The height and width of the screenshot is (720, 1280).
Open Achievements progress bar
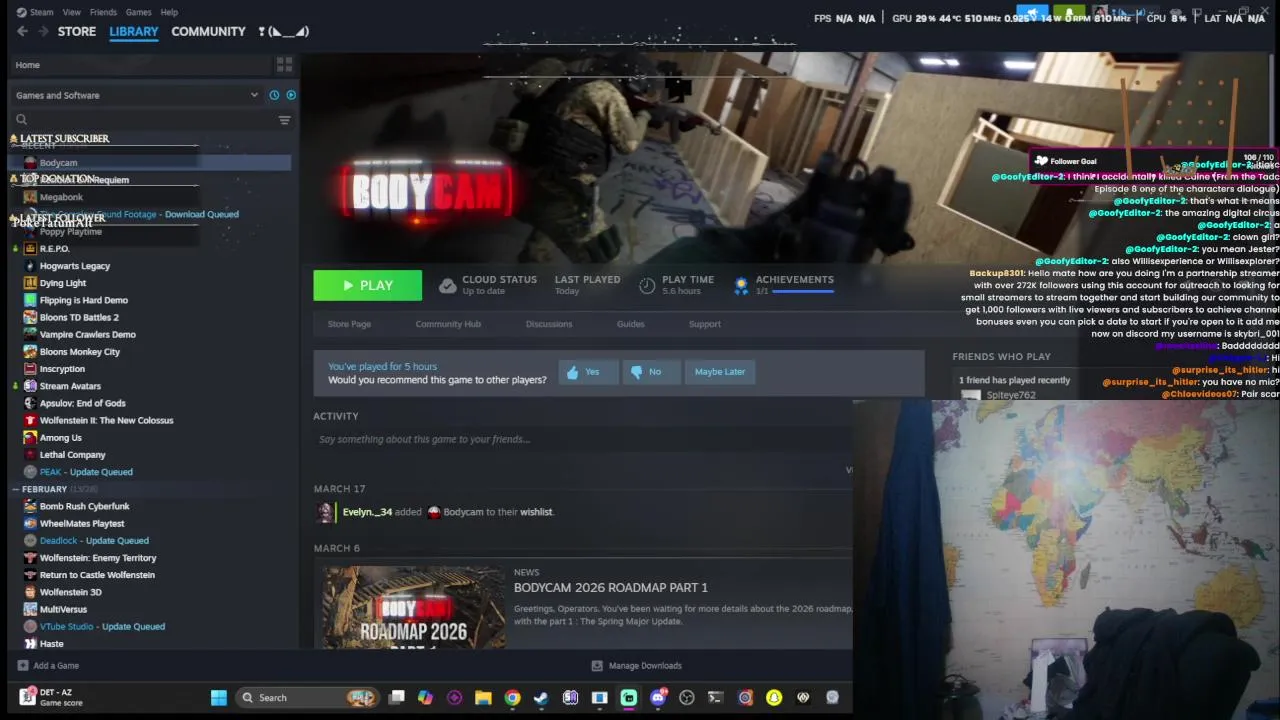coord(802,291)
